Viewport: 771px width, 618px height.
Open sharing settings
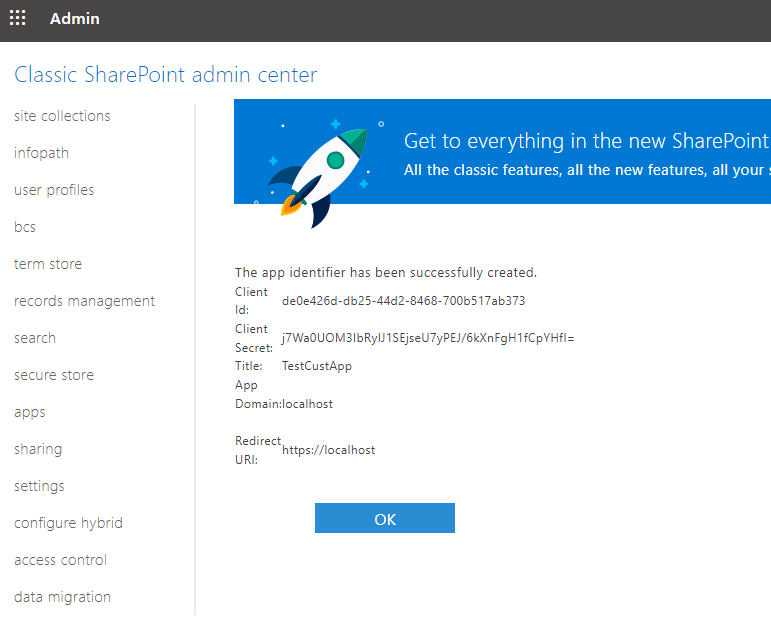38,449
